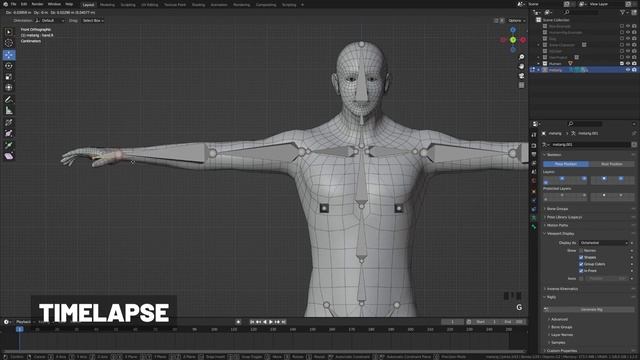Click the blue playhead marker on timeline
The height and width of the screenshot is (360, 640).
click(20, 329)
